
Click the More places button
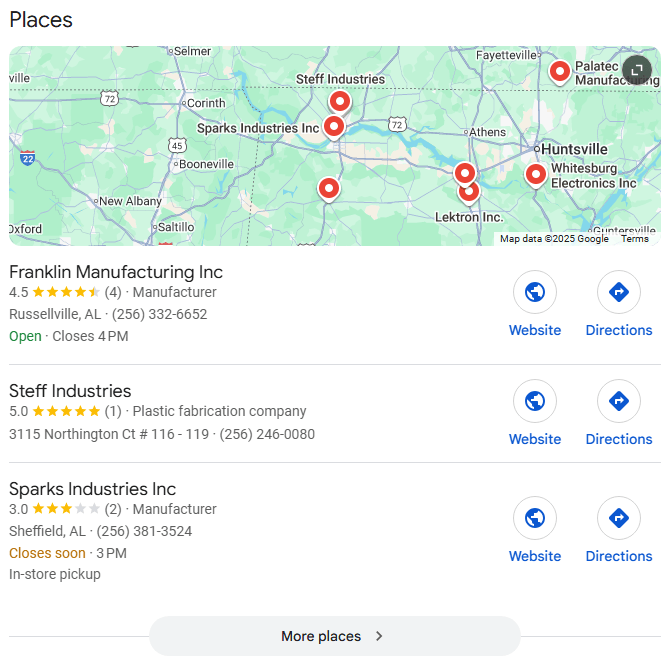[335, 636]
